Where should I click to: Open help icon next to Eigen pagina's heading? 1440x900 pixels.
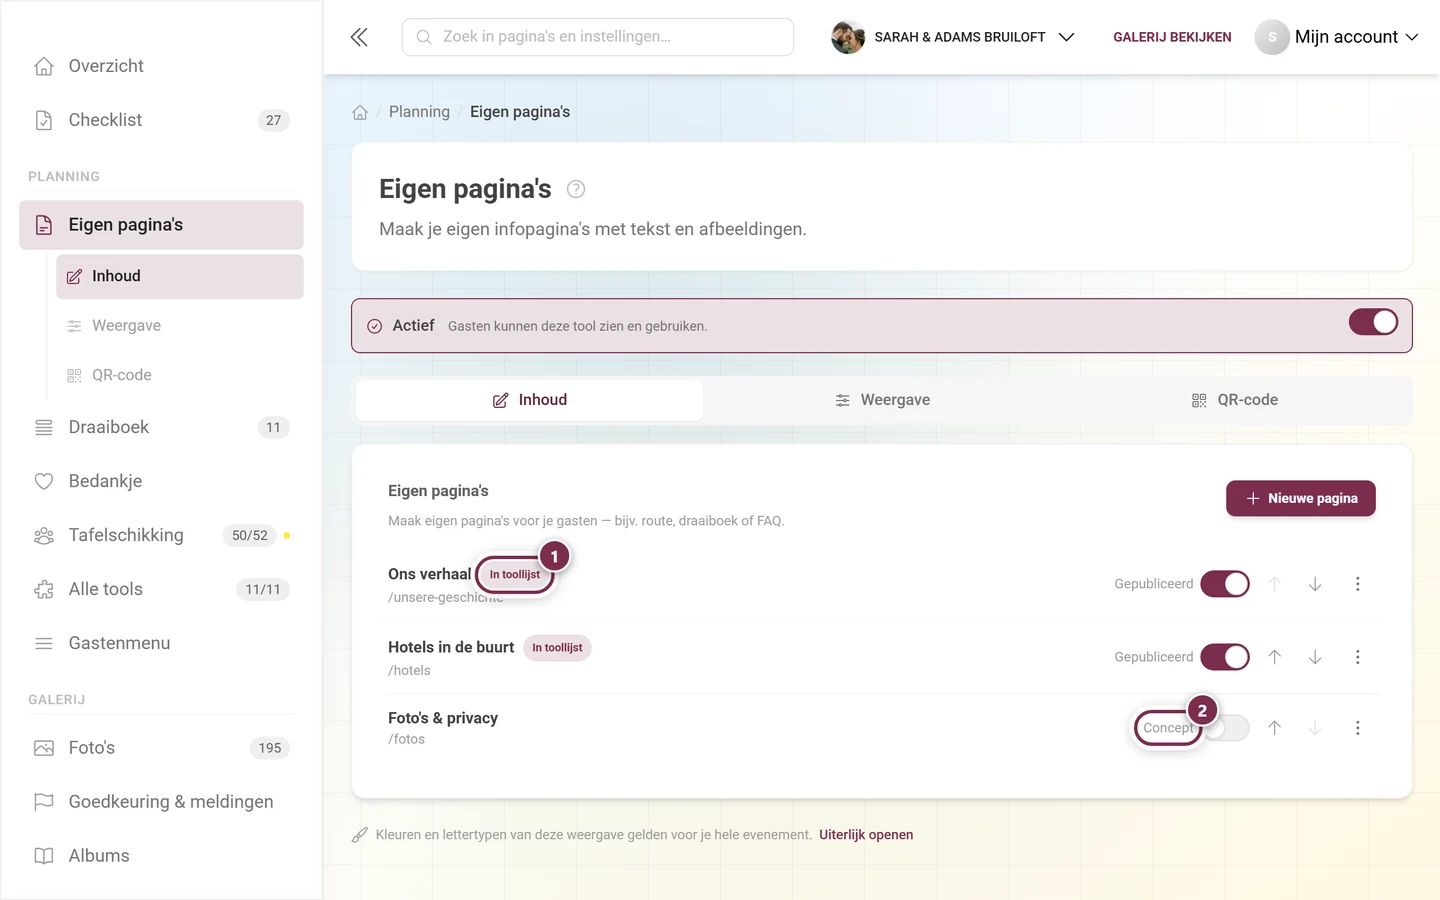576,189
